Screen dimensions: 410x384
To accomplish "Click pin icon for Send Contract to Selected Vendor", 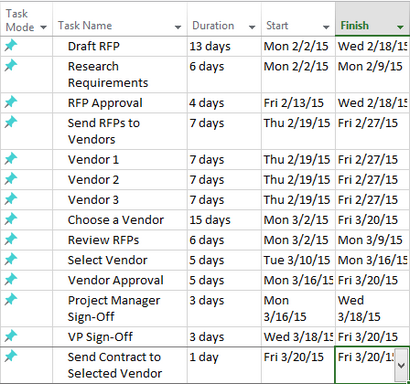I will (x=11, y=356).
